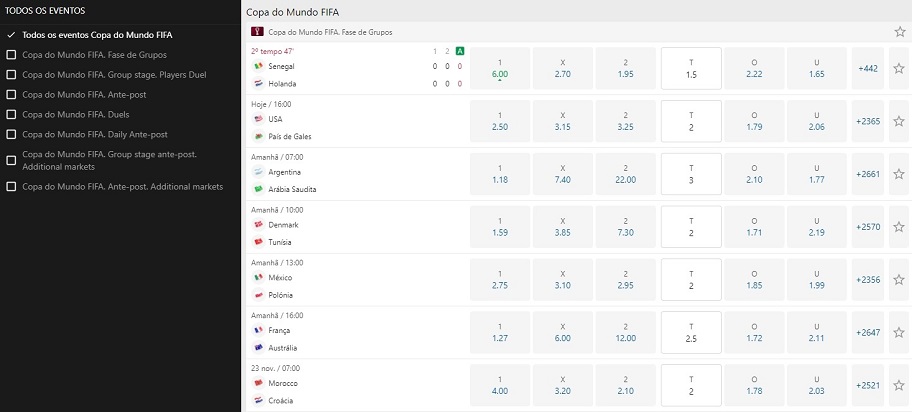Favorite the Fase de Grupos league header star
The image size is (912, 412).
coord(900,32)
